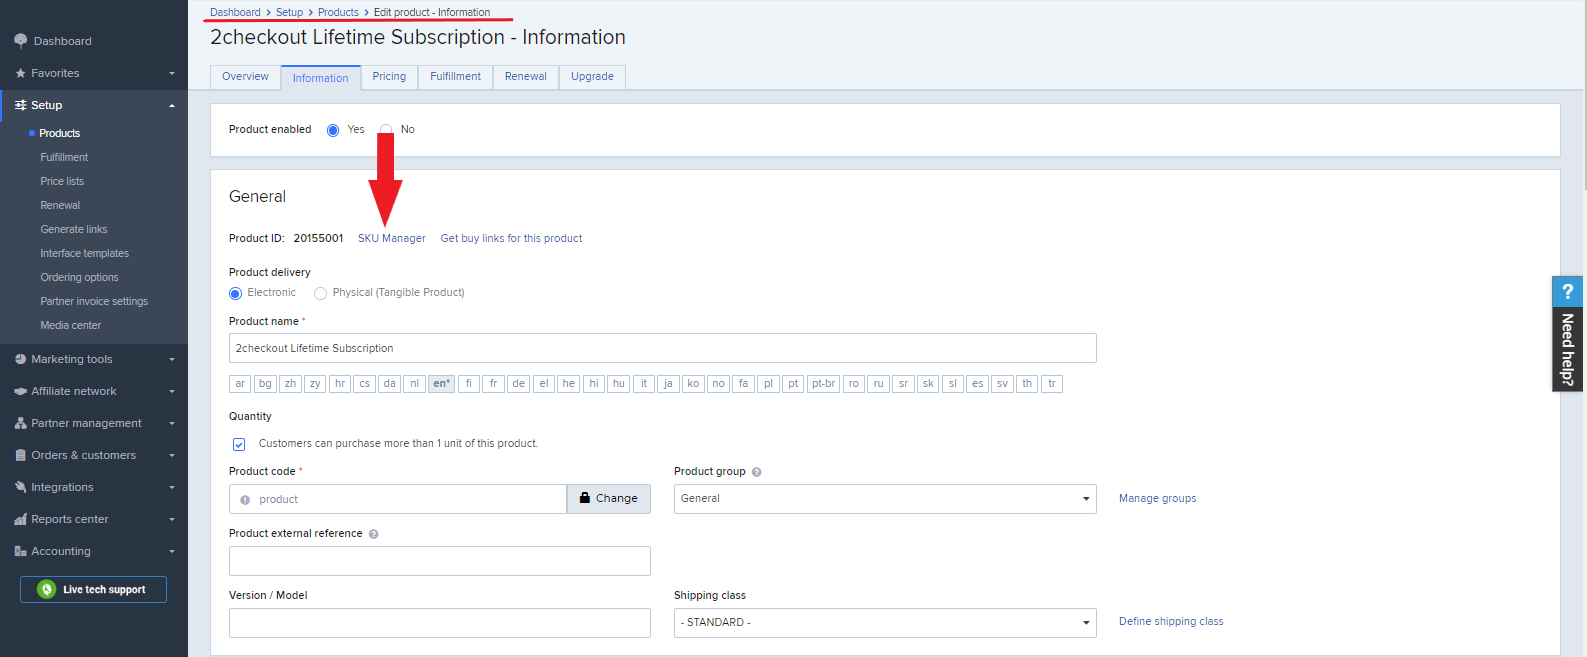Click the Marketing tools icon
The image size is (1587, 657).
click(x=21, y=359)
